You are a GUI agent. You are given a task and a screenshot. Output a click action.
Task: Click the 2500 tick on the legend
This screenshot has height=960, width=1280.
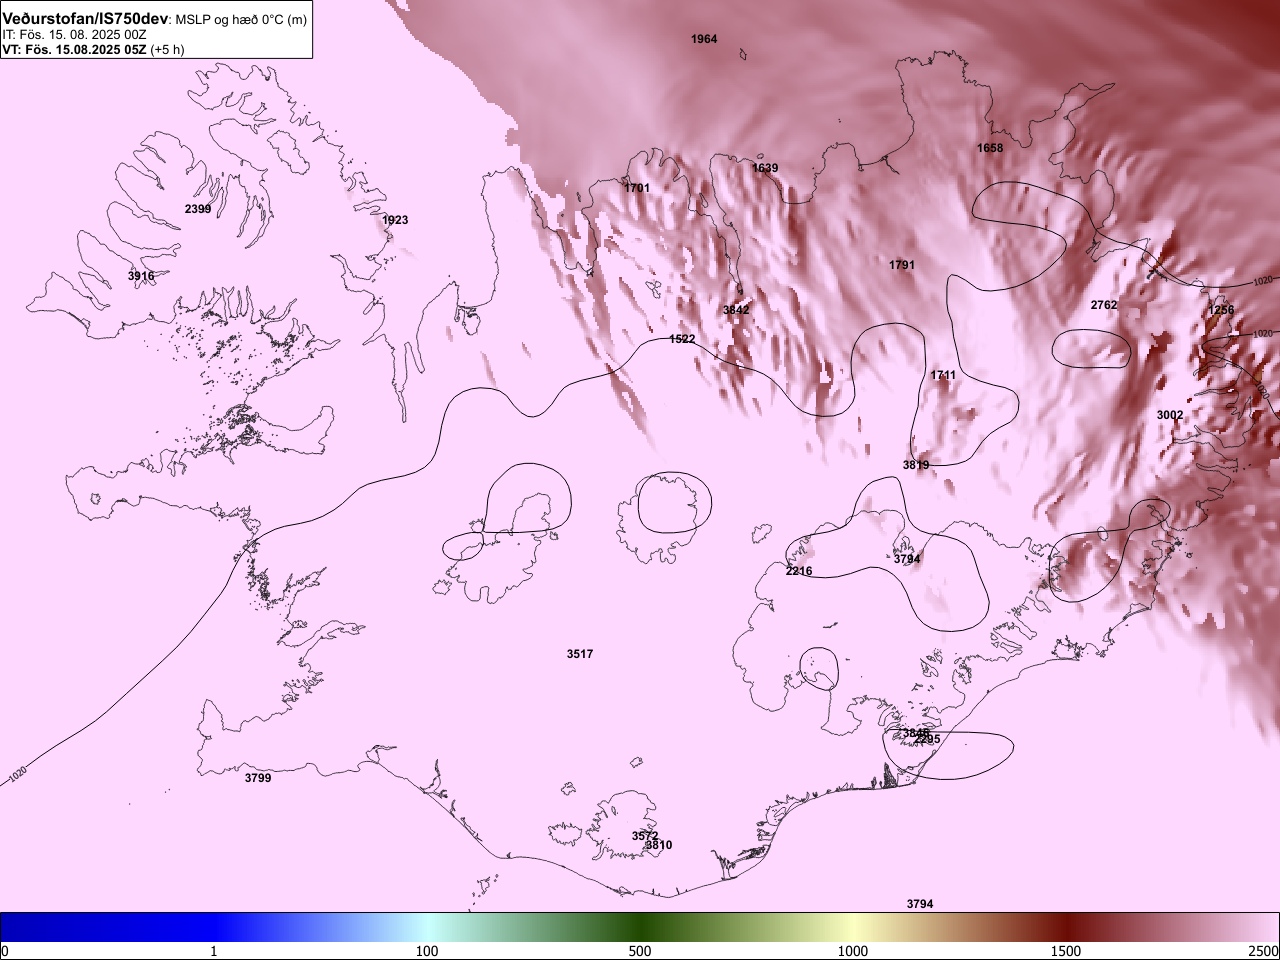1264,950
